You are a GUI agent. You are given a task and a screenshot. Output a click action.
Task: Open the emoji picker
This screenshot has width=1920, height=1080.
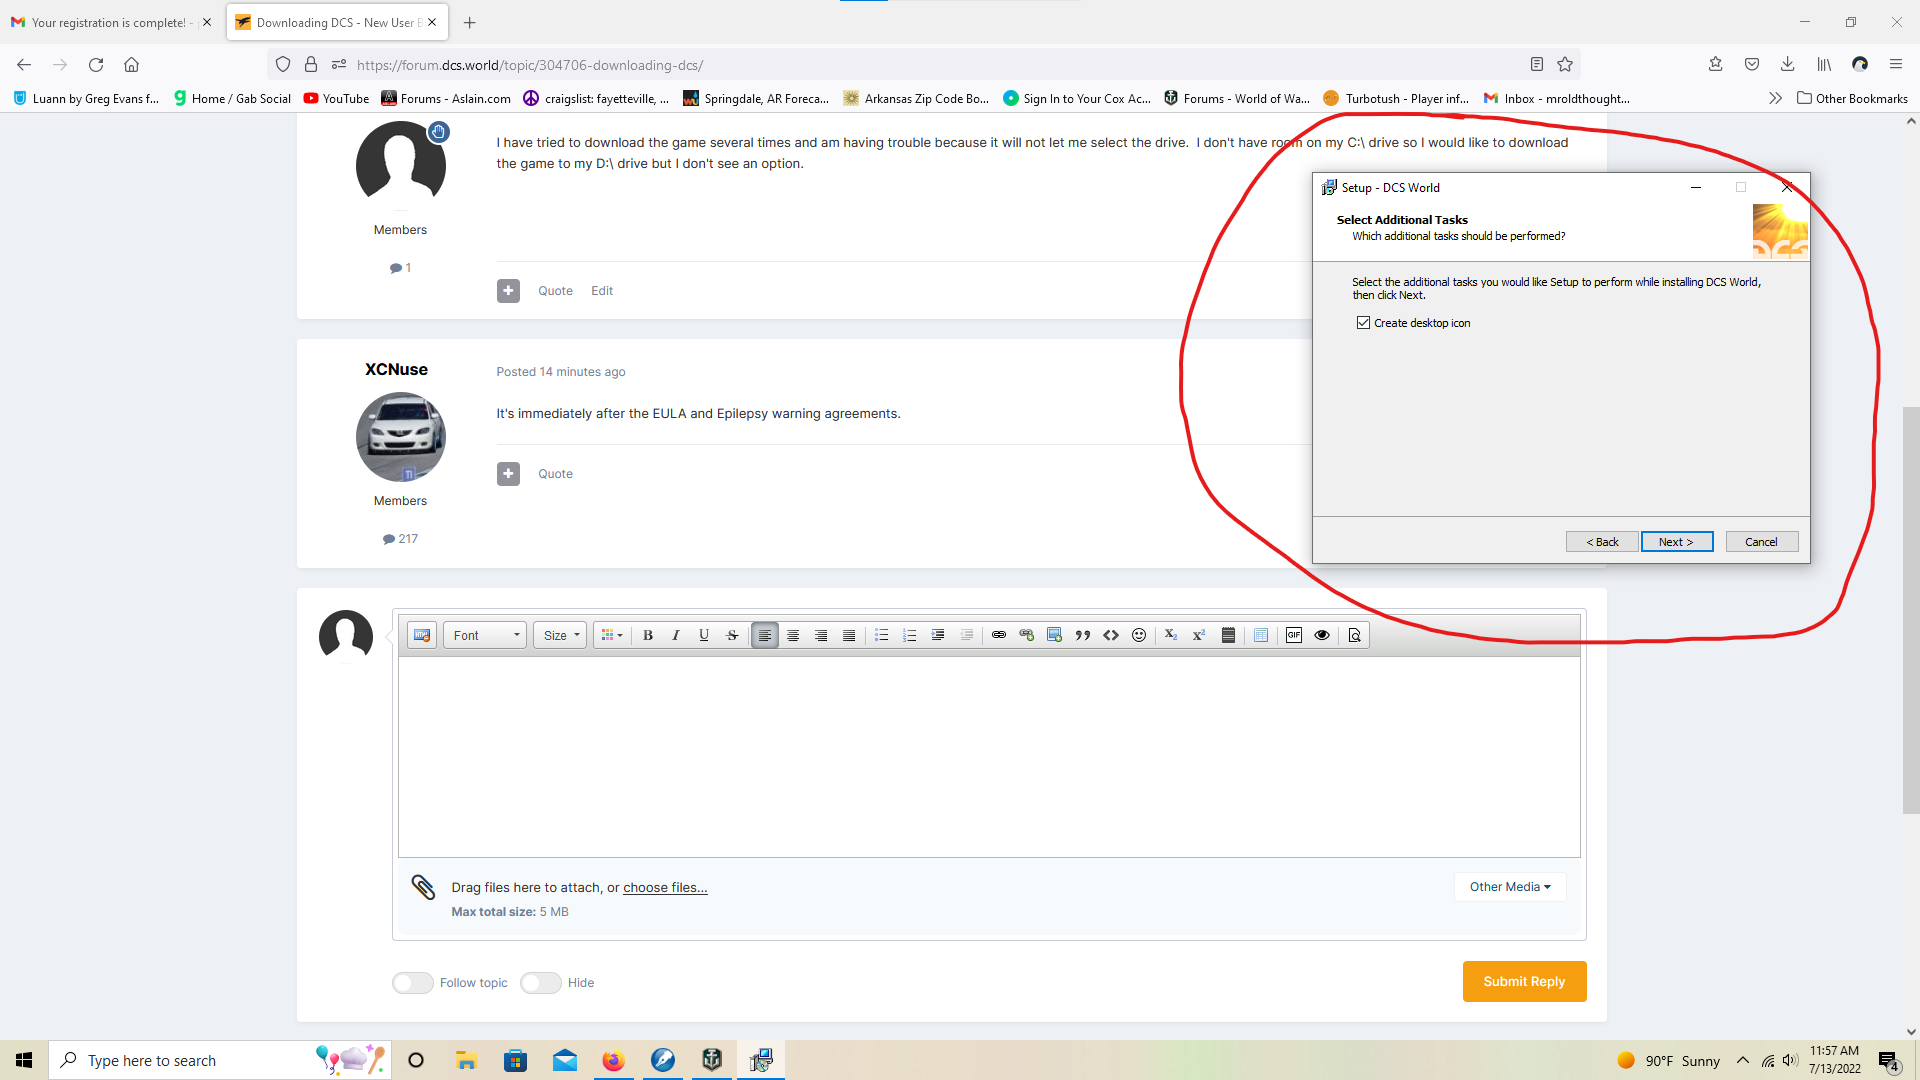coord(1139,635)
